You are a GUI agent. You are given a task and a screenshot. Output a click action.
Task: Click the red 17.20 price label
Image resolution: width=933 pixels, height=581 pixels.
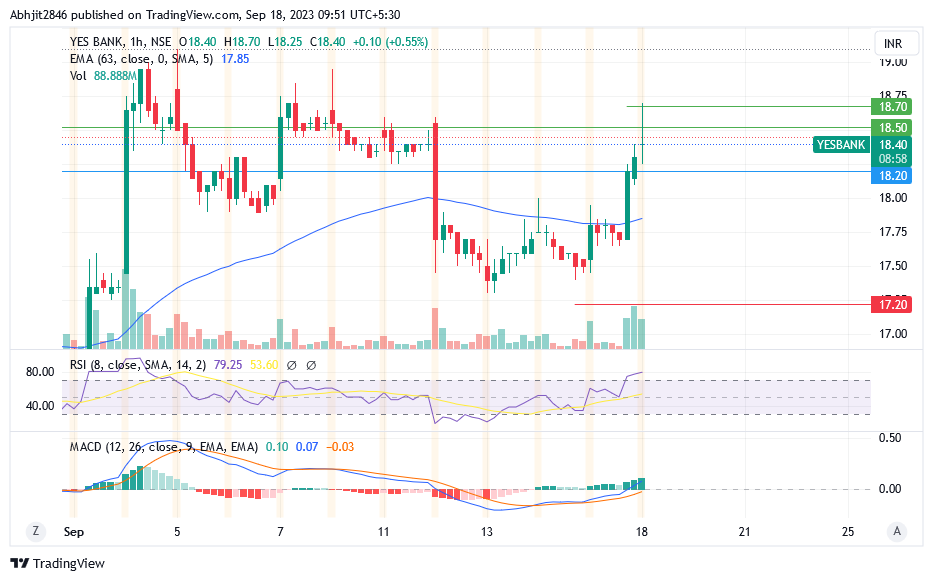click(891, 305)
